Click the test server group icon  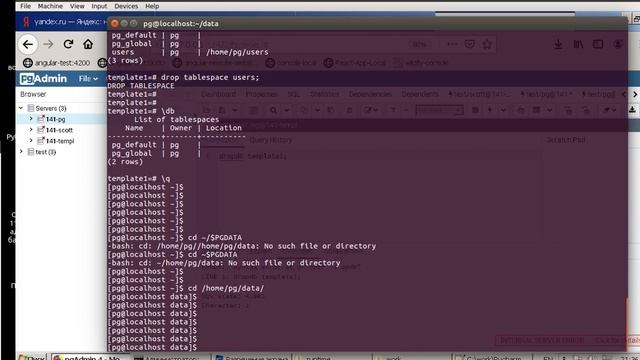tap(31, 152)
